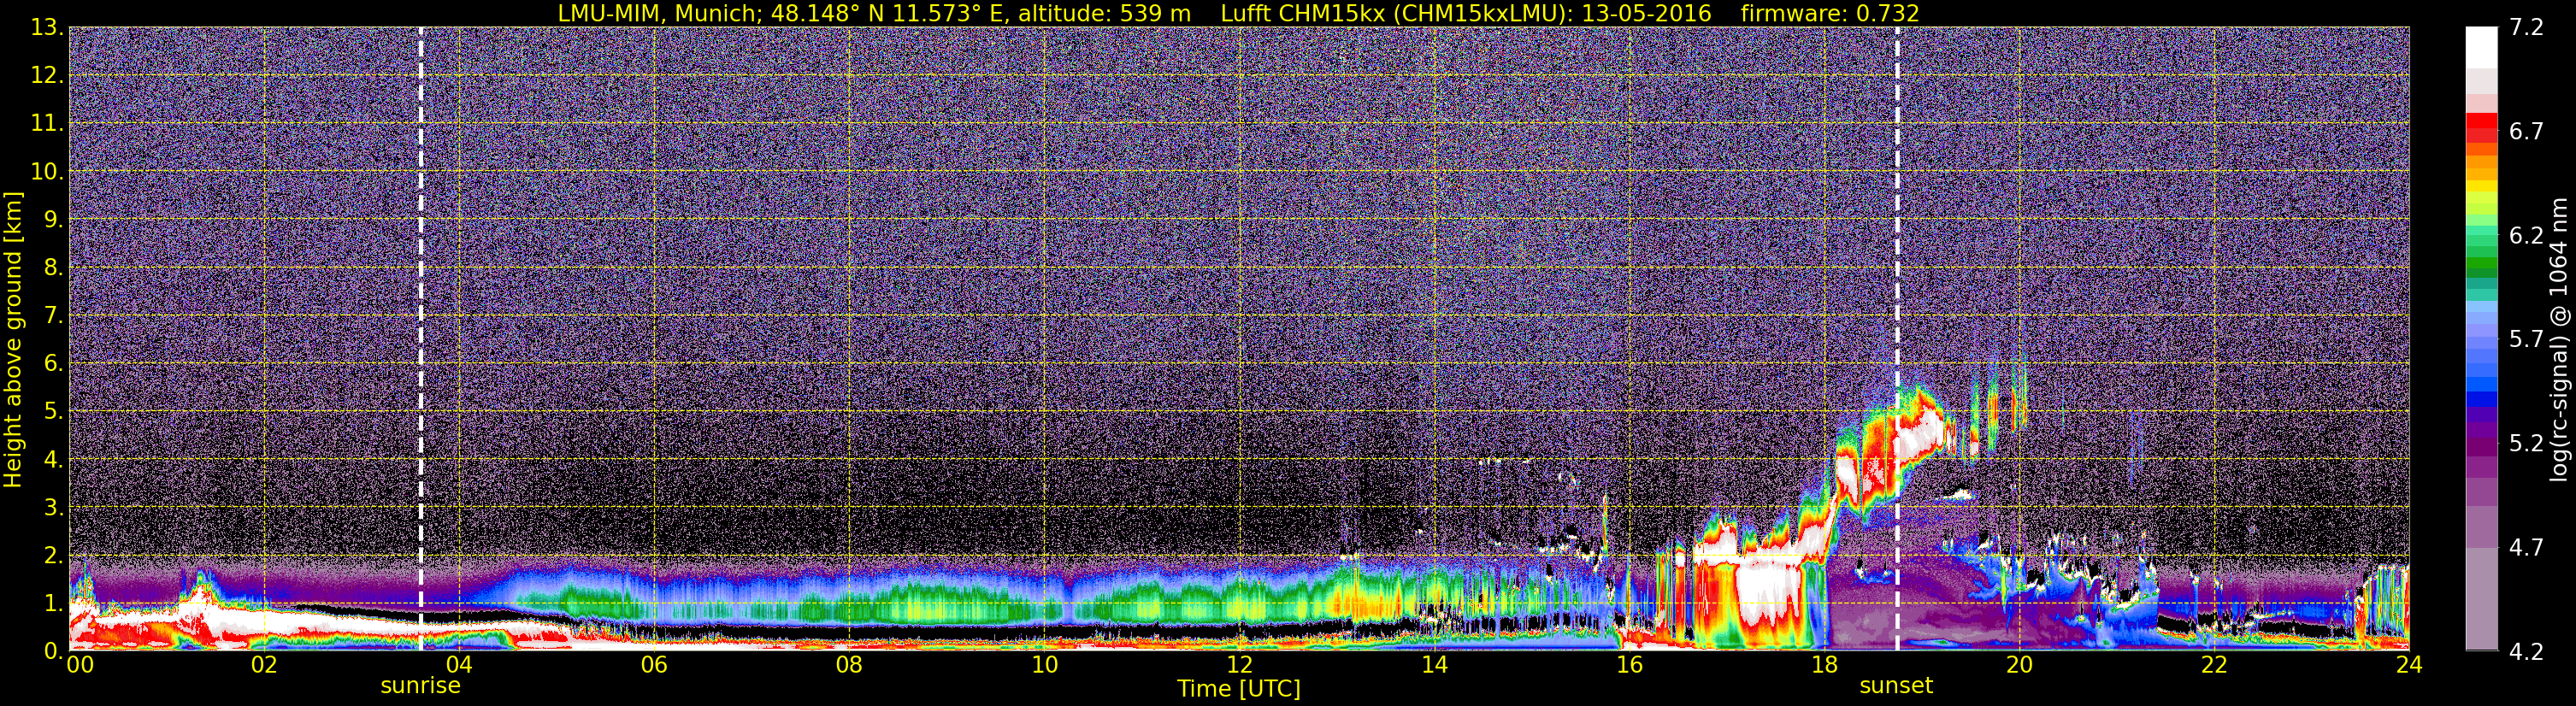Click the 7. tick on the height axis
Image resolution: width=2576 pixels, height=706 pixels.
click(x=53, y=315)
